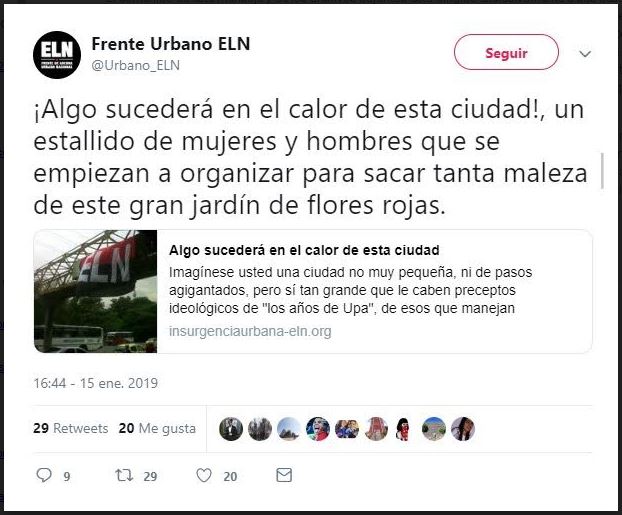
Task: Click the scrollbar handle on right edge
Action: tap(602, 171)
